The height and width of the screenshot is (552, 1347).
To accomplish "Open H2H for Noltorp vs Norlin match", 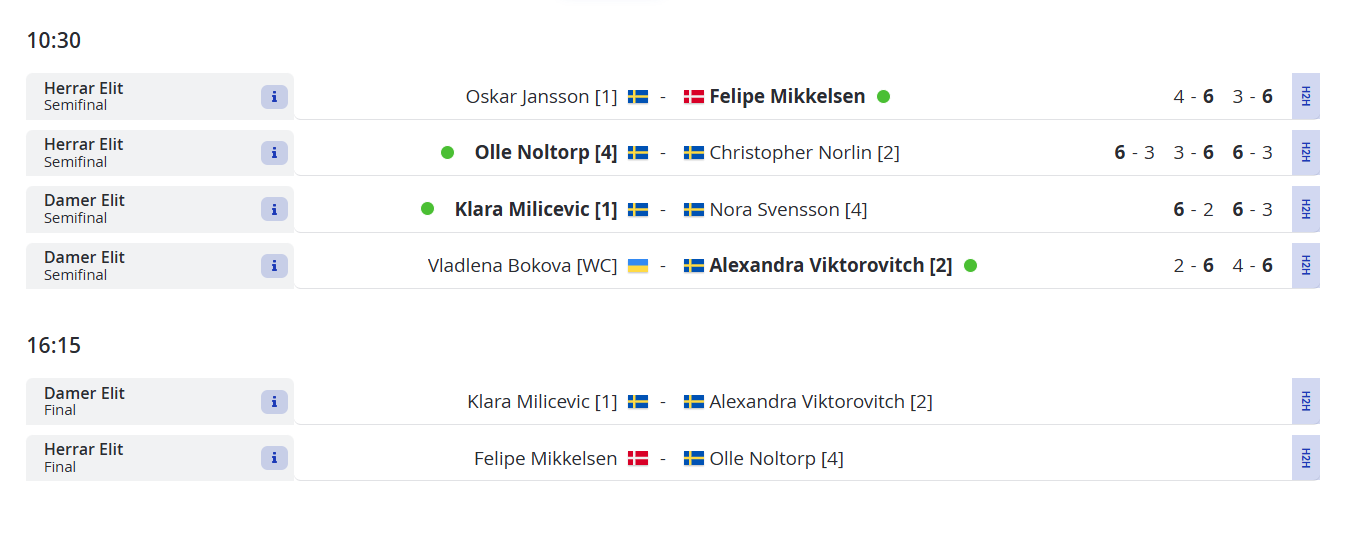I will [1305, 153].
